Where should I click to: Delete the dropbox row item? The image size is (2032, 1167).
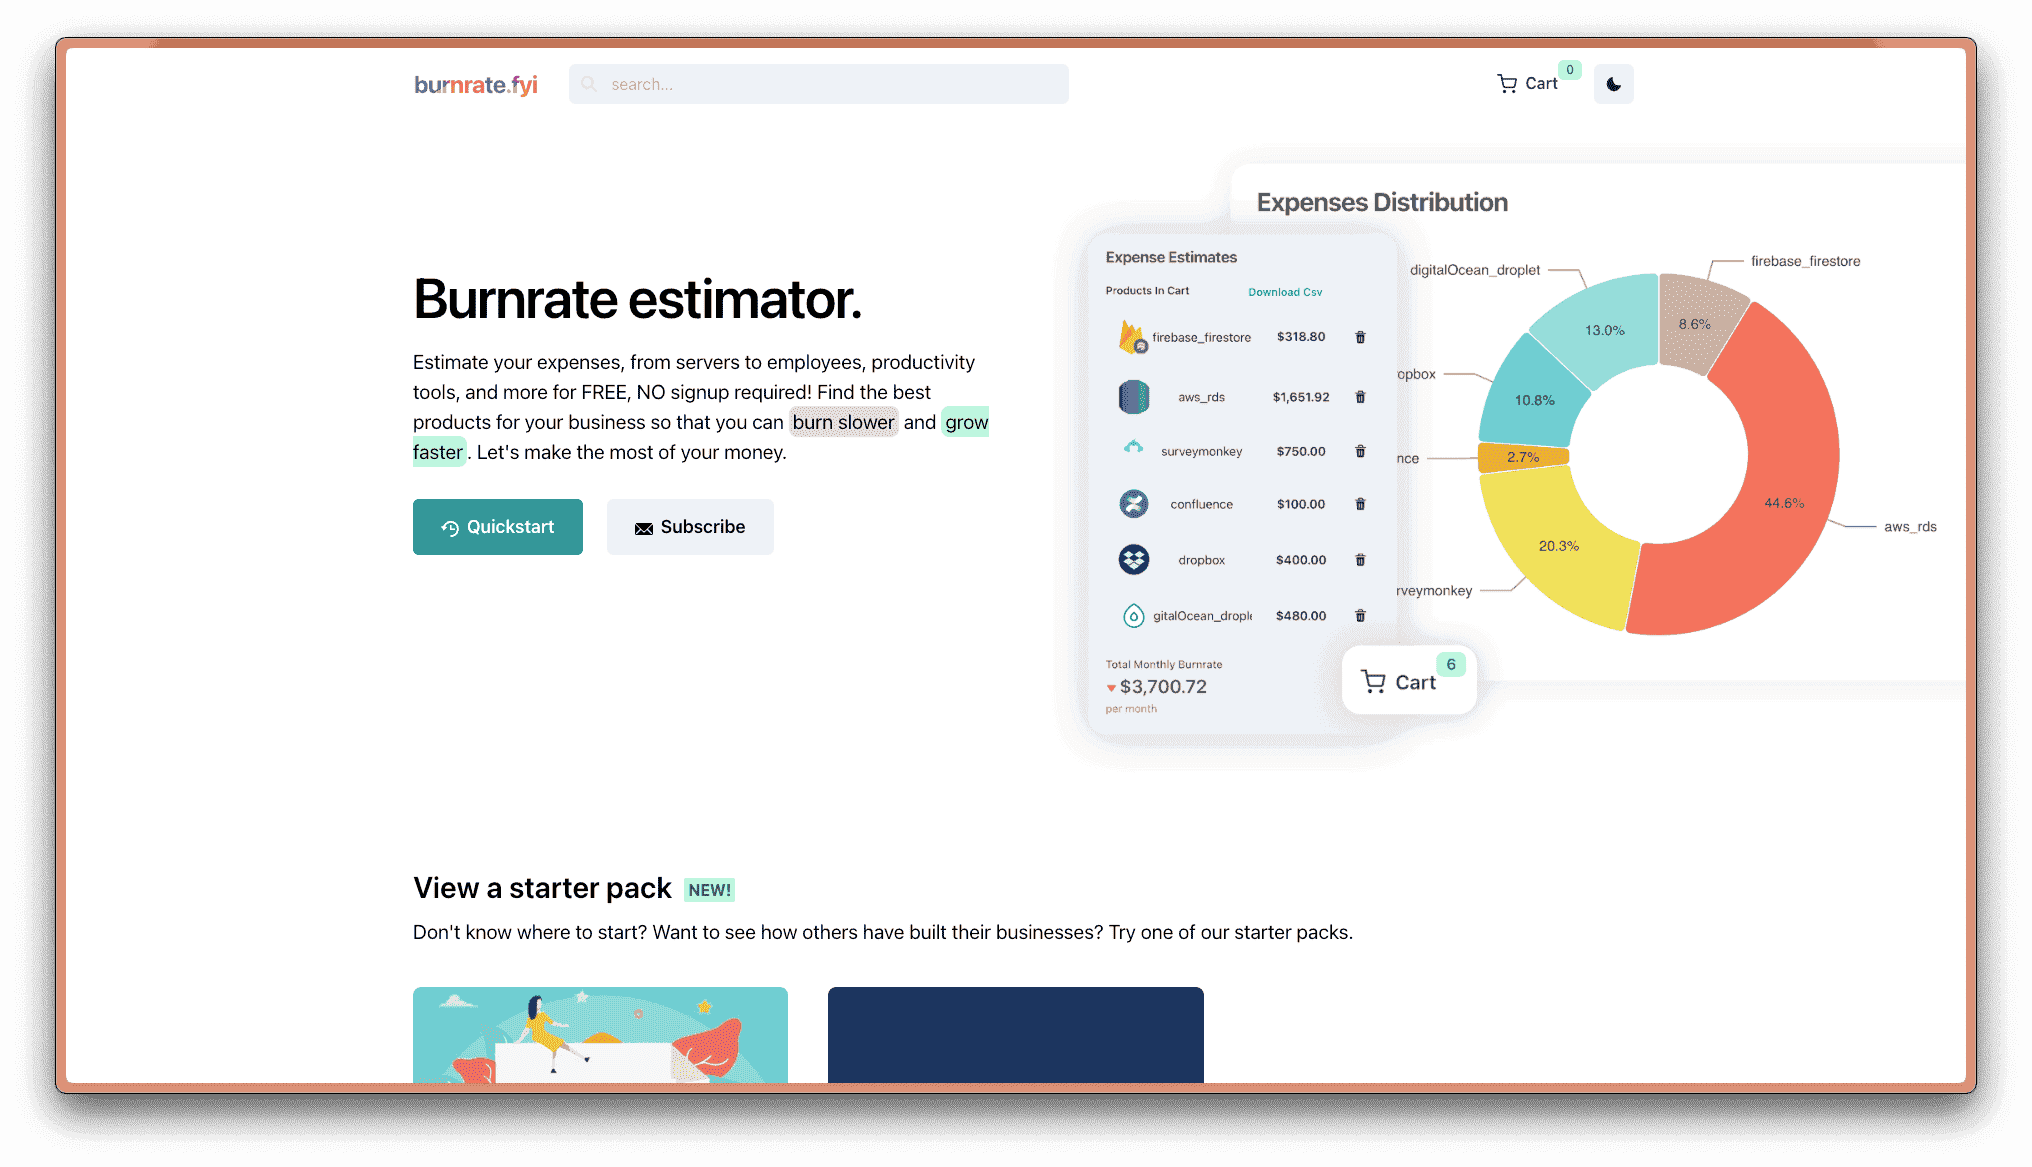pos(1360,560)
